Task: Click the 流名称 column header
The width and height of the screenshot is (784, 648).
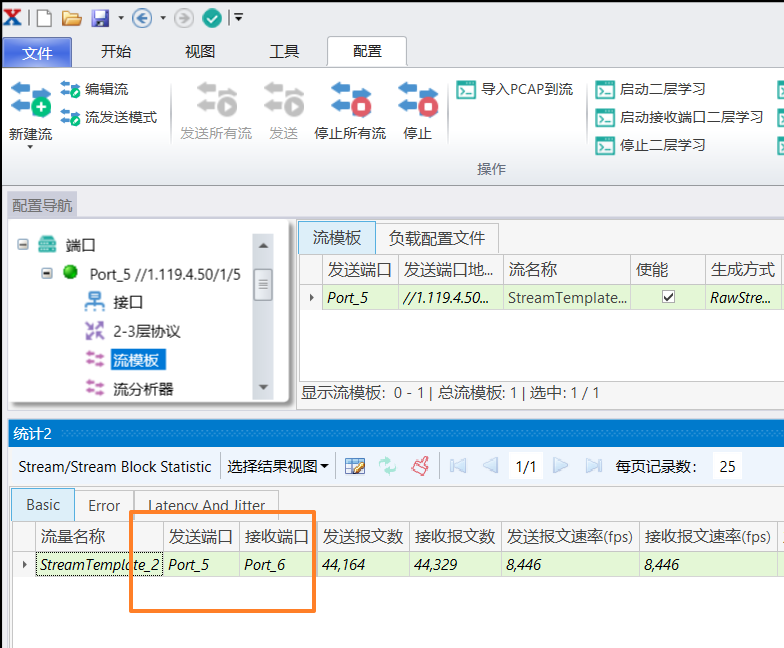Action: click(566, 270)
